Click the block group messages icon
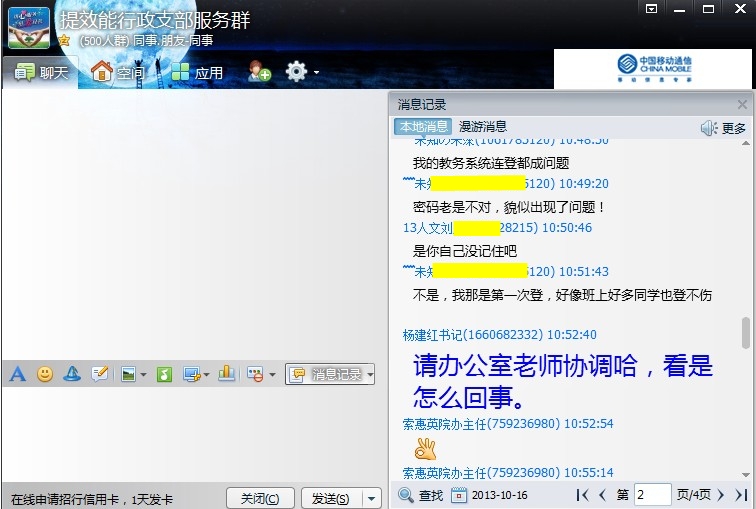 tap(255, 375)
